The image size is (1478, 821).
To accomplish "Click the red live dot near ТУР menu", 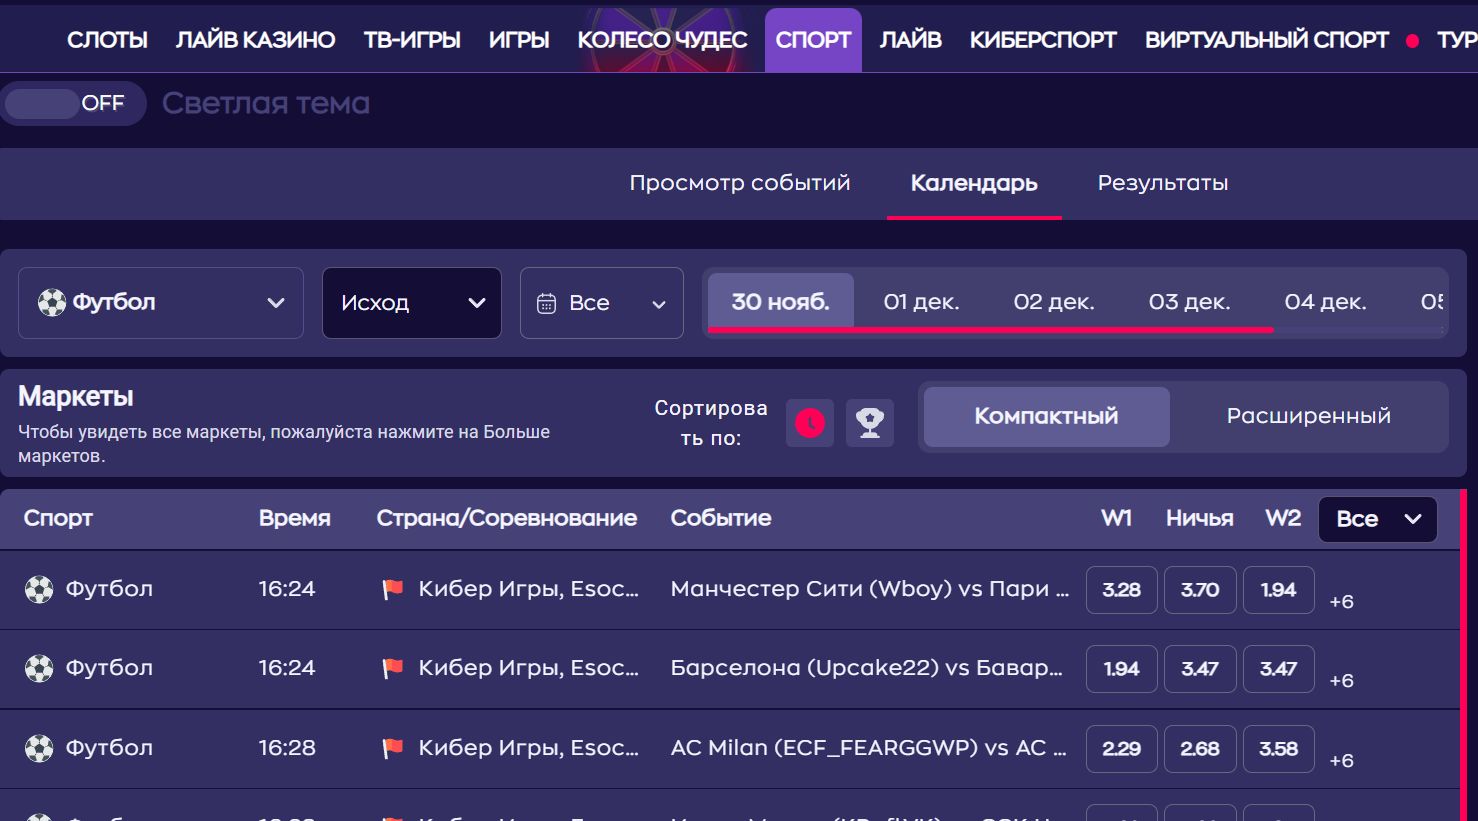I will click(x=1412, y=41).
